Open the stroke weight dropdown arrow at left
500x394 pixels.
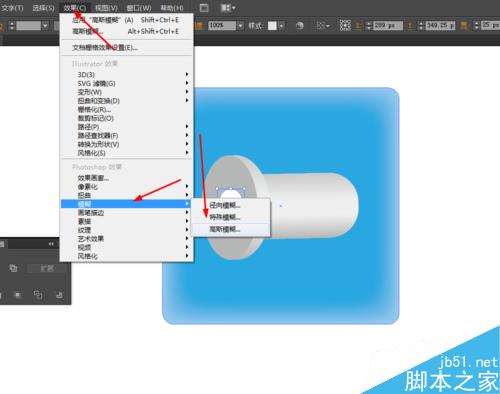(x=45, y=26)
